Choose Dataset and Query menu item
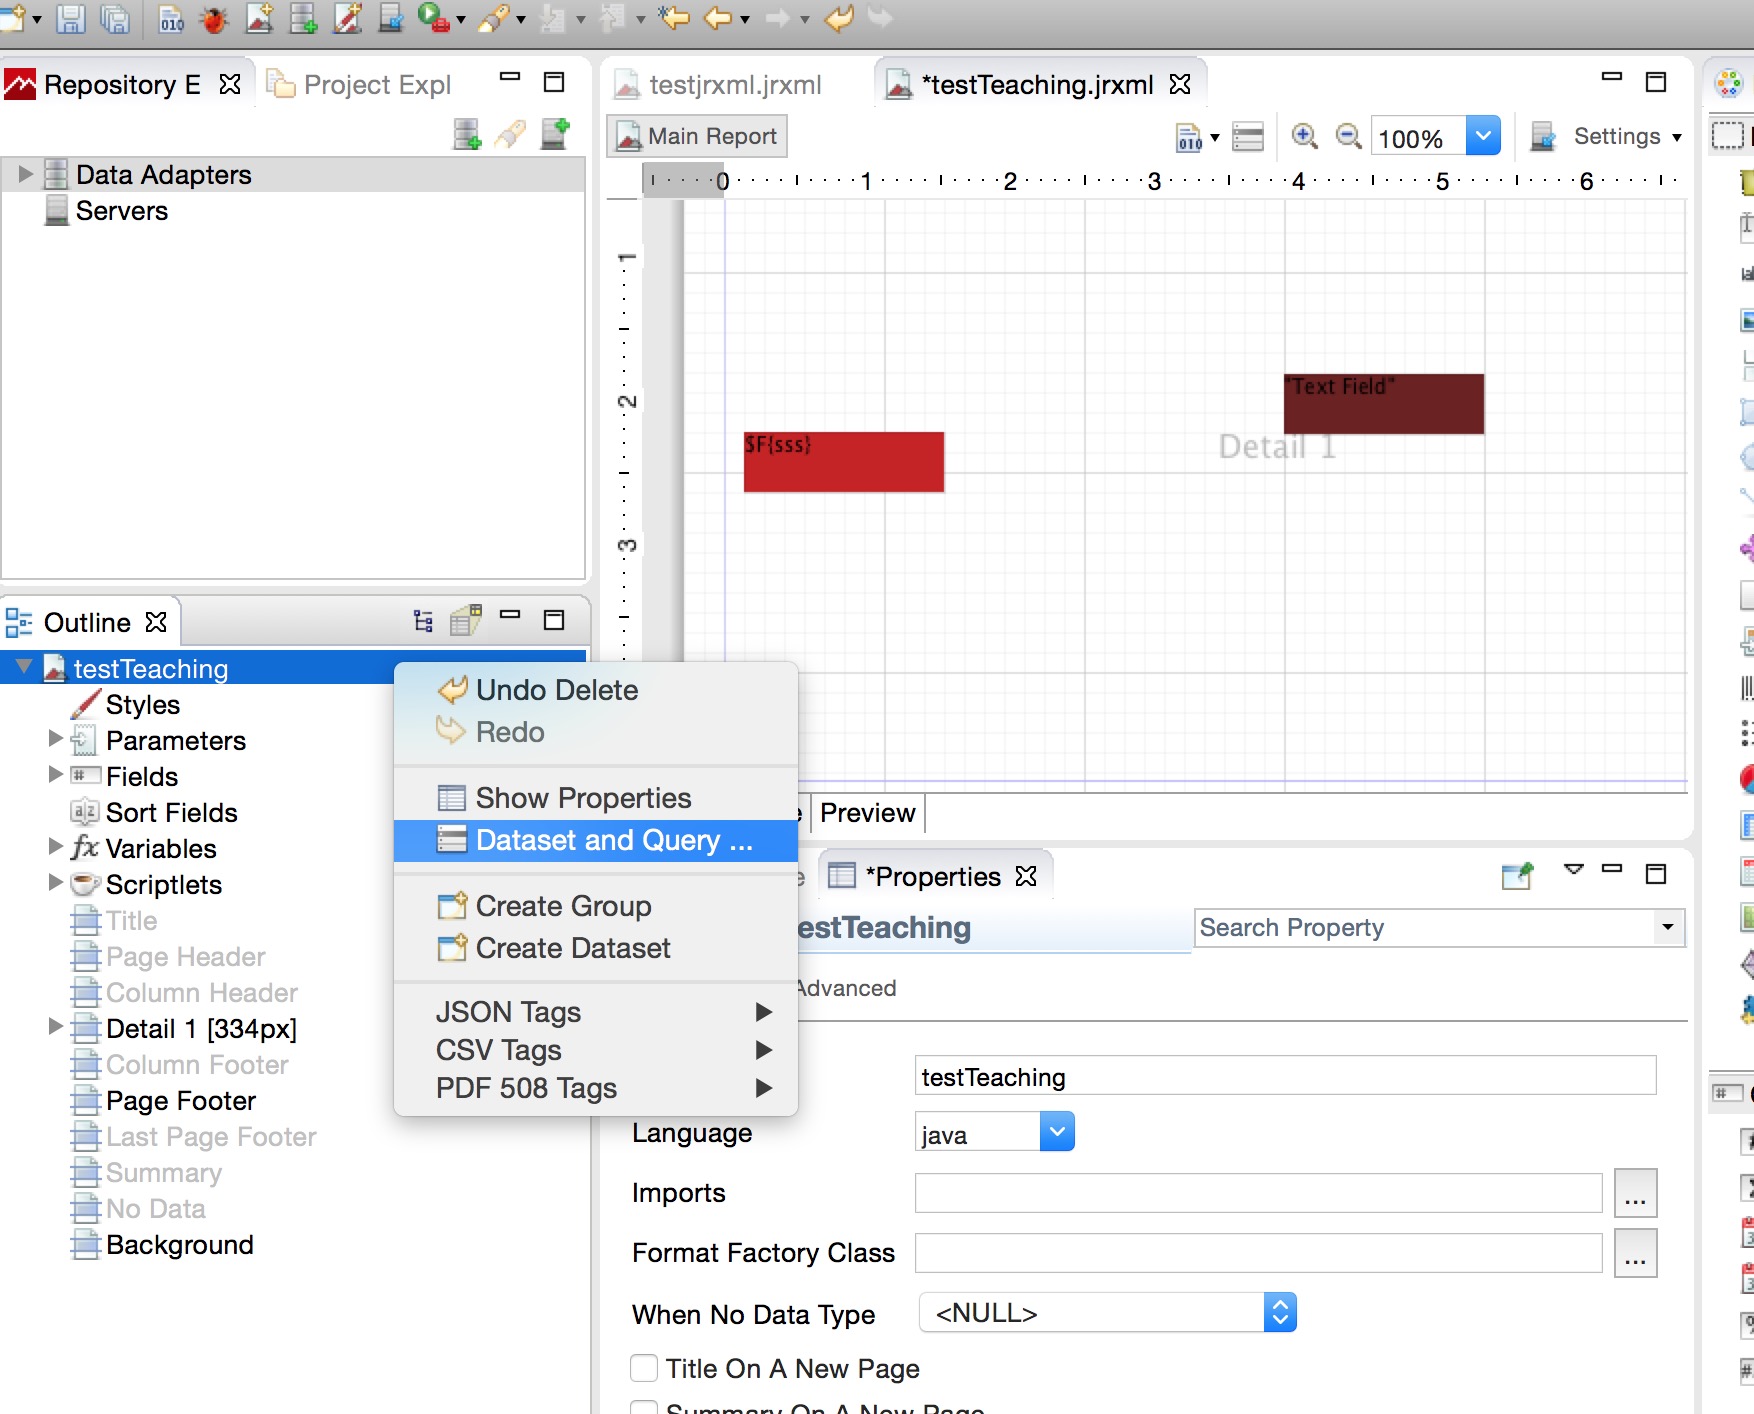This screenshot has width=1754, height=1414. (596, 840)
